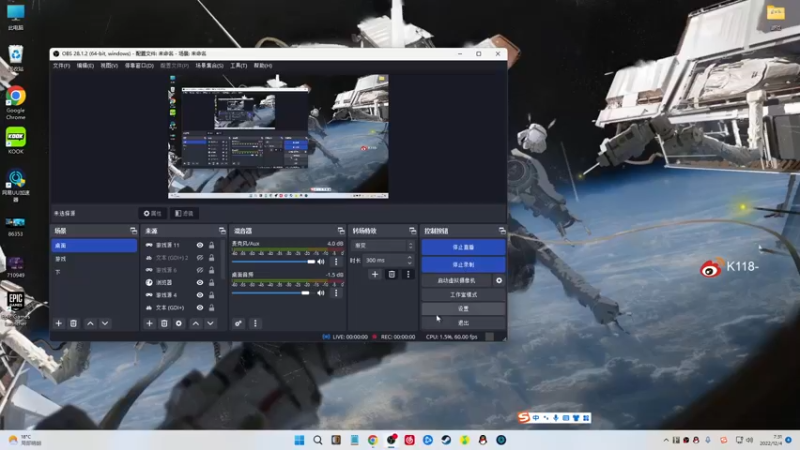Select the 桌面 scene in list
The width and height of the screenshot is (800, 450).
point(94,245)
